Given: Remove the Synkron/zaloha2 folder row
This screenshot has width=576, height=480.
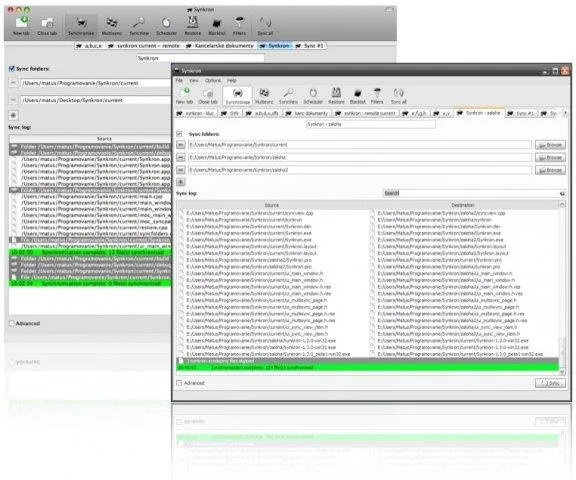Looking at the screenshot, I should pos(180,170).
